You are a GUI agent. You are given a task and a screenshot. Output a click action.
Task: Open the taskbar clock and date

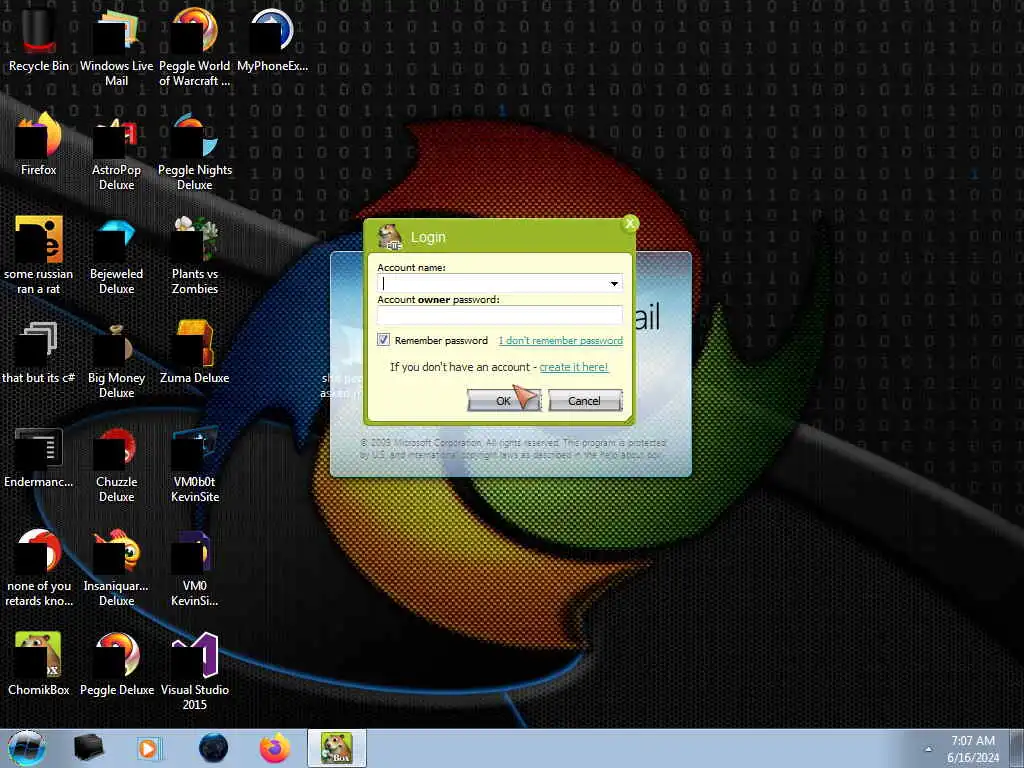973,749
